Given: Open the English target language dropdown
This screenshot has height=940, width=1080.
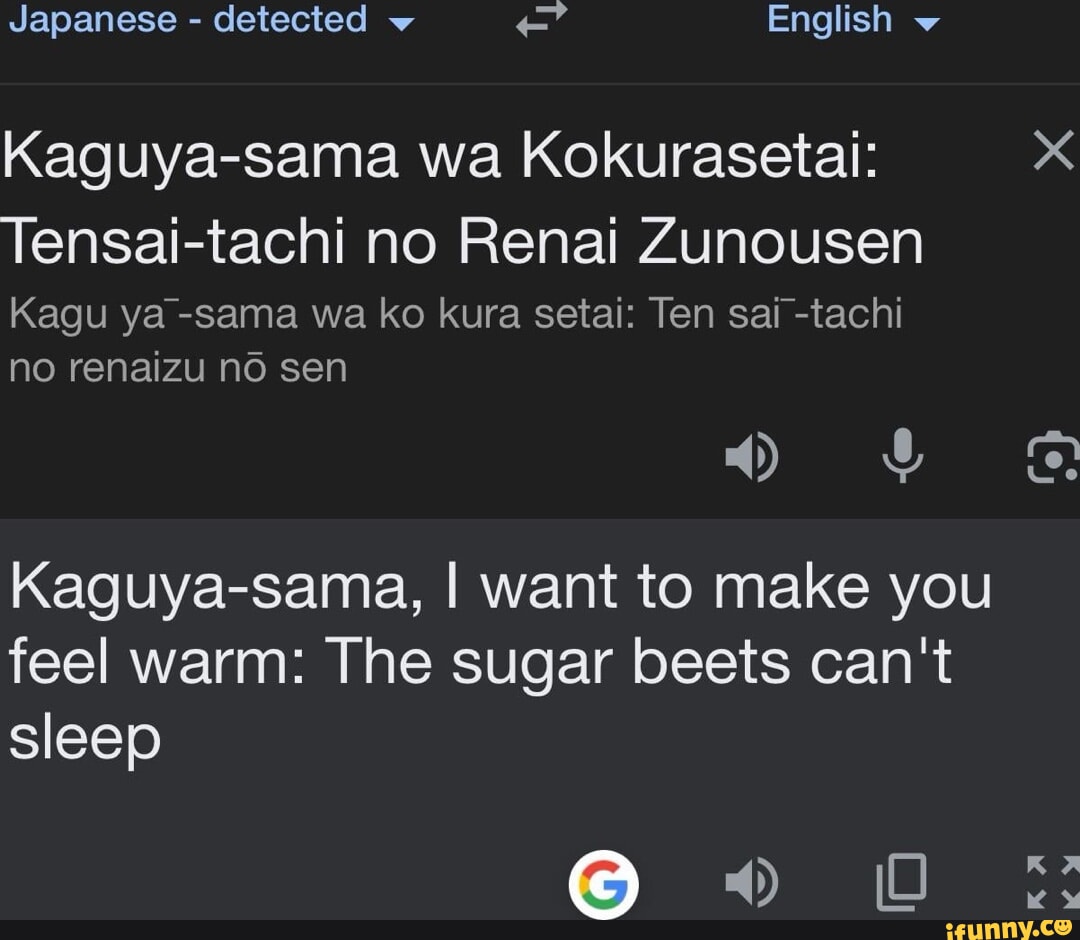Looking at the screenshot, I should (853, 19).
